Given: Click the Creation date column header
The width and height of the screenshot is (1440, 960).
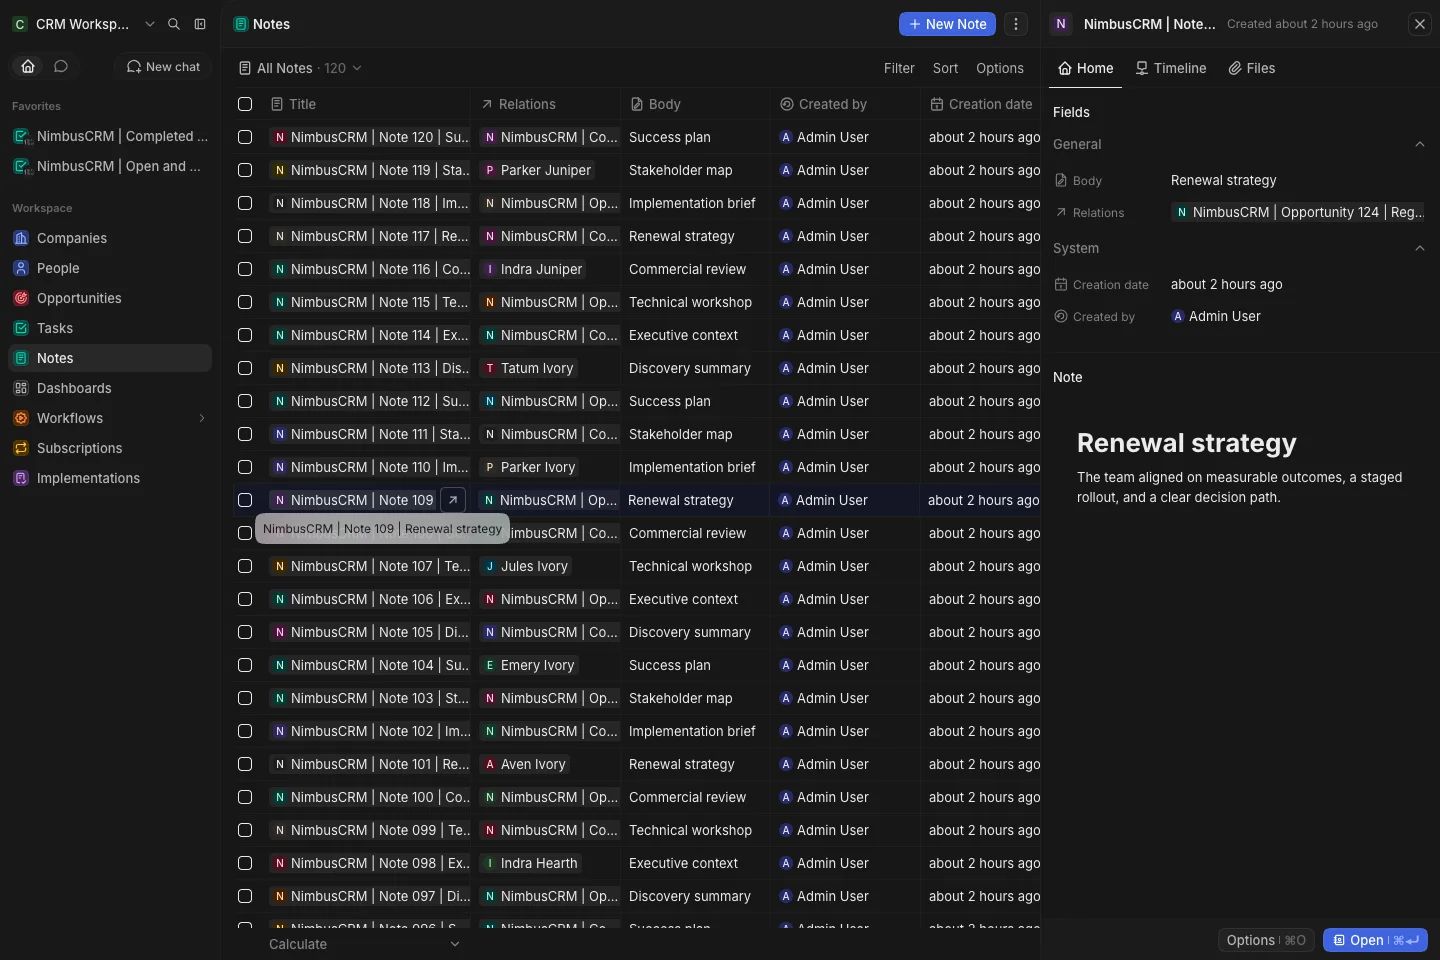Looking at the screenshot, I should 981,104.
